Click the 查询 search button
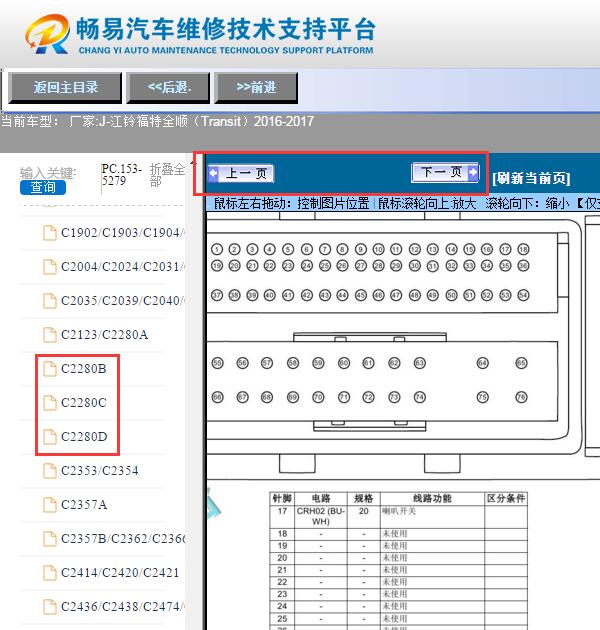This screenshot has width=600, height=630. point(43,187)
